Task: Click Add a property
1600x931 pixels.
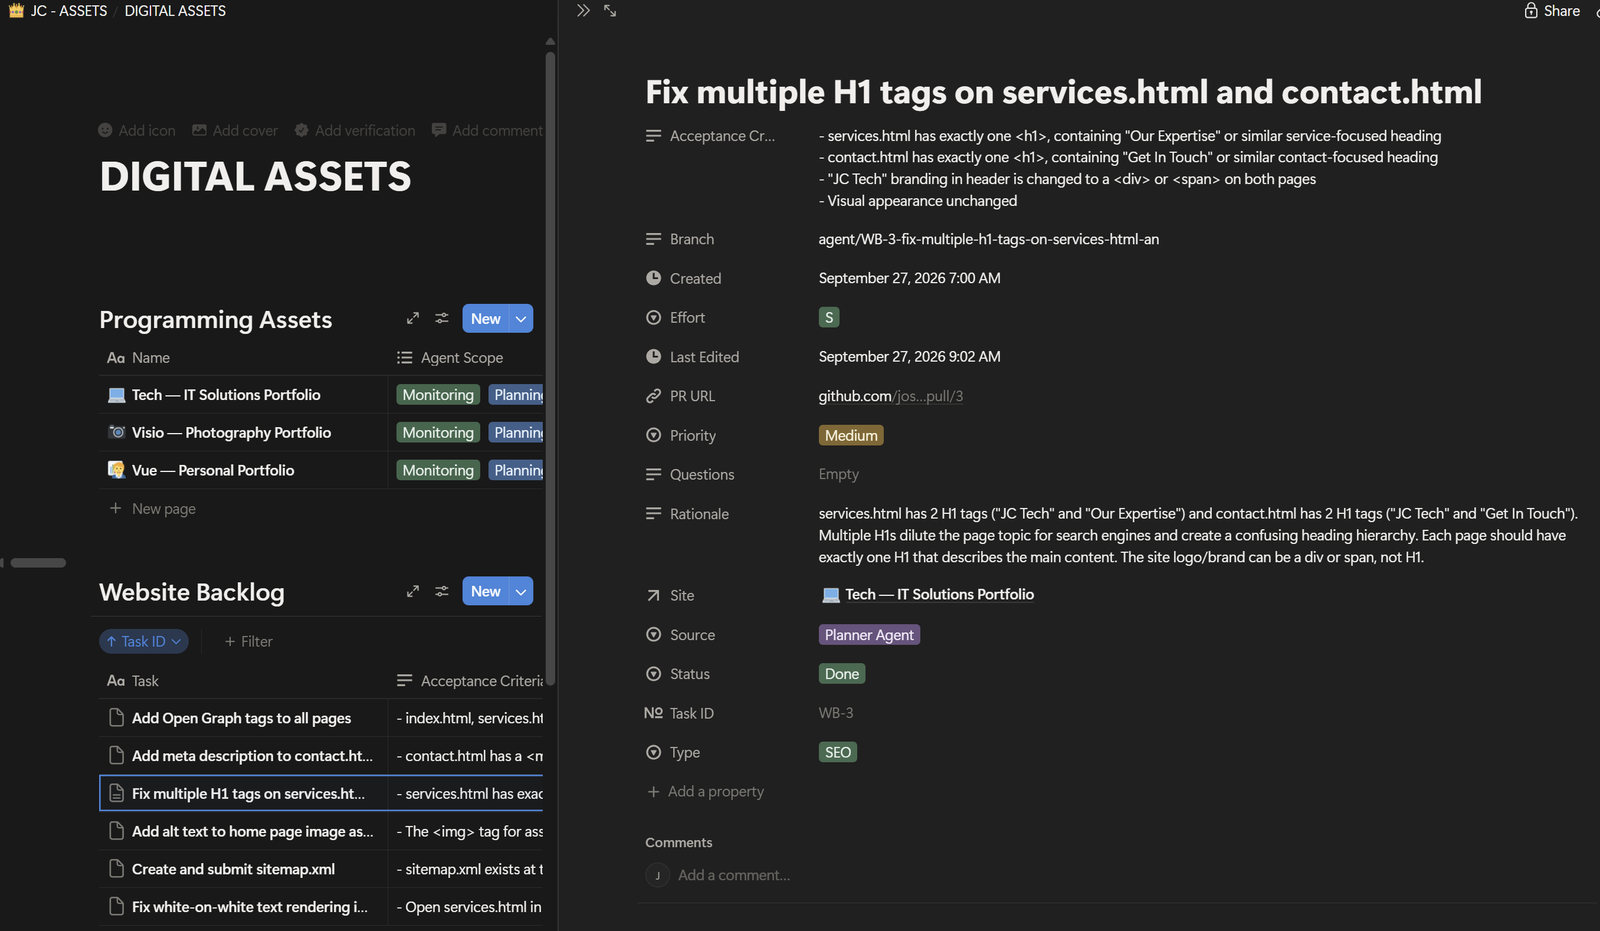Action: (705, 791)
